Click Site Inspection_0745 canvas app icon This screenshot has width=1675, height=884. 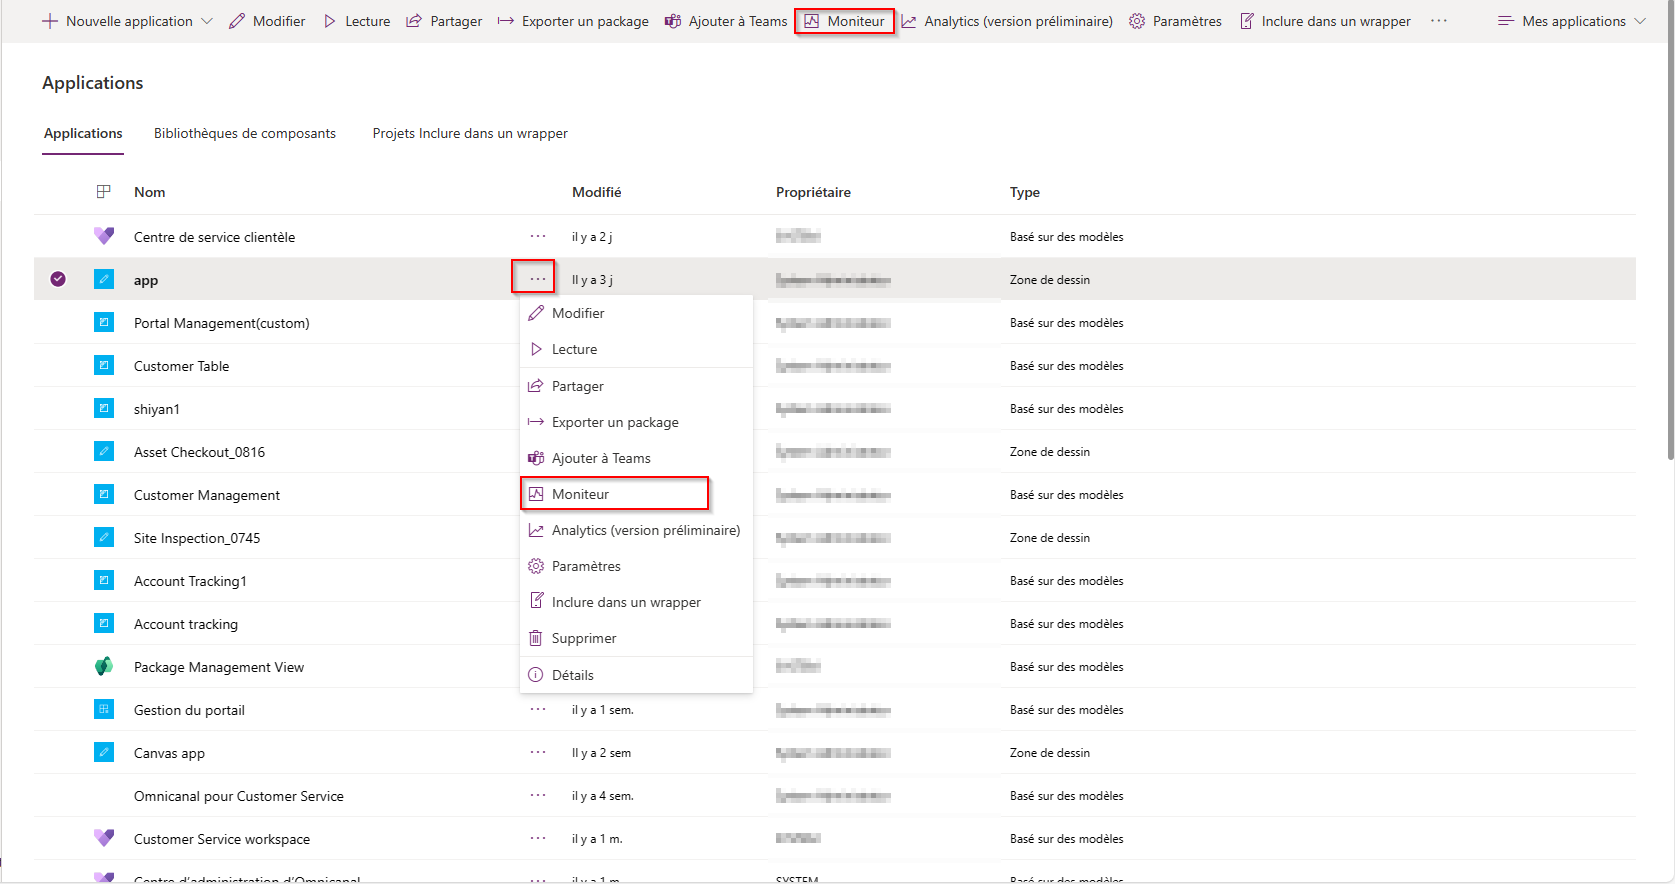click(x=104, y=537)
